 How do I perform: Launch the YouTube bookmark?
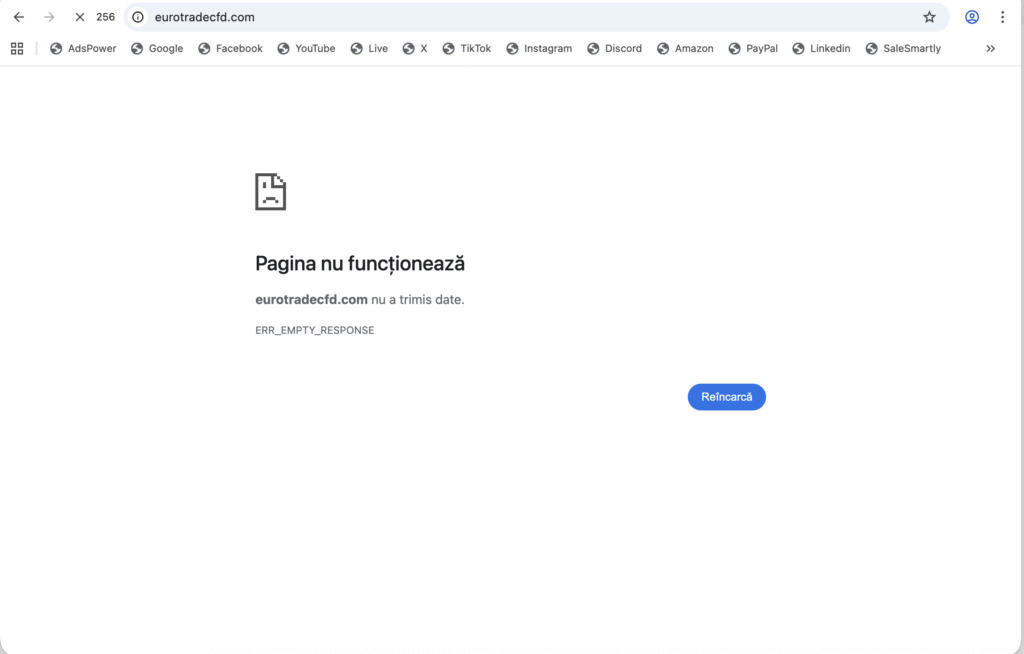tap(306, 48)
